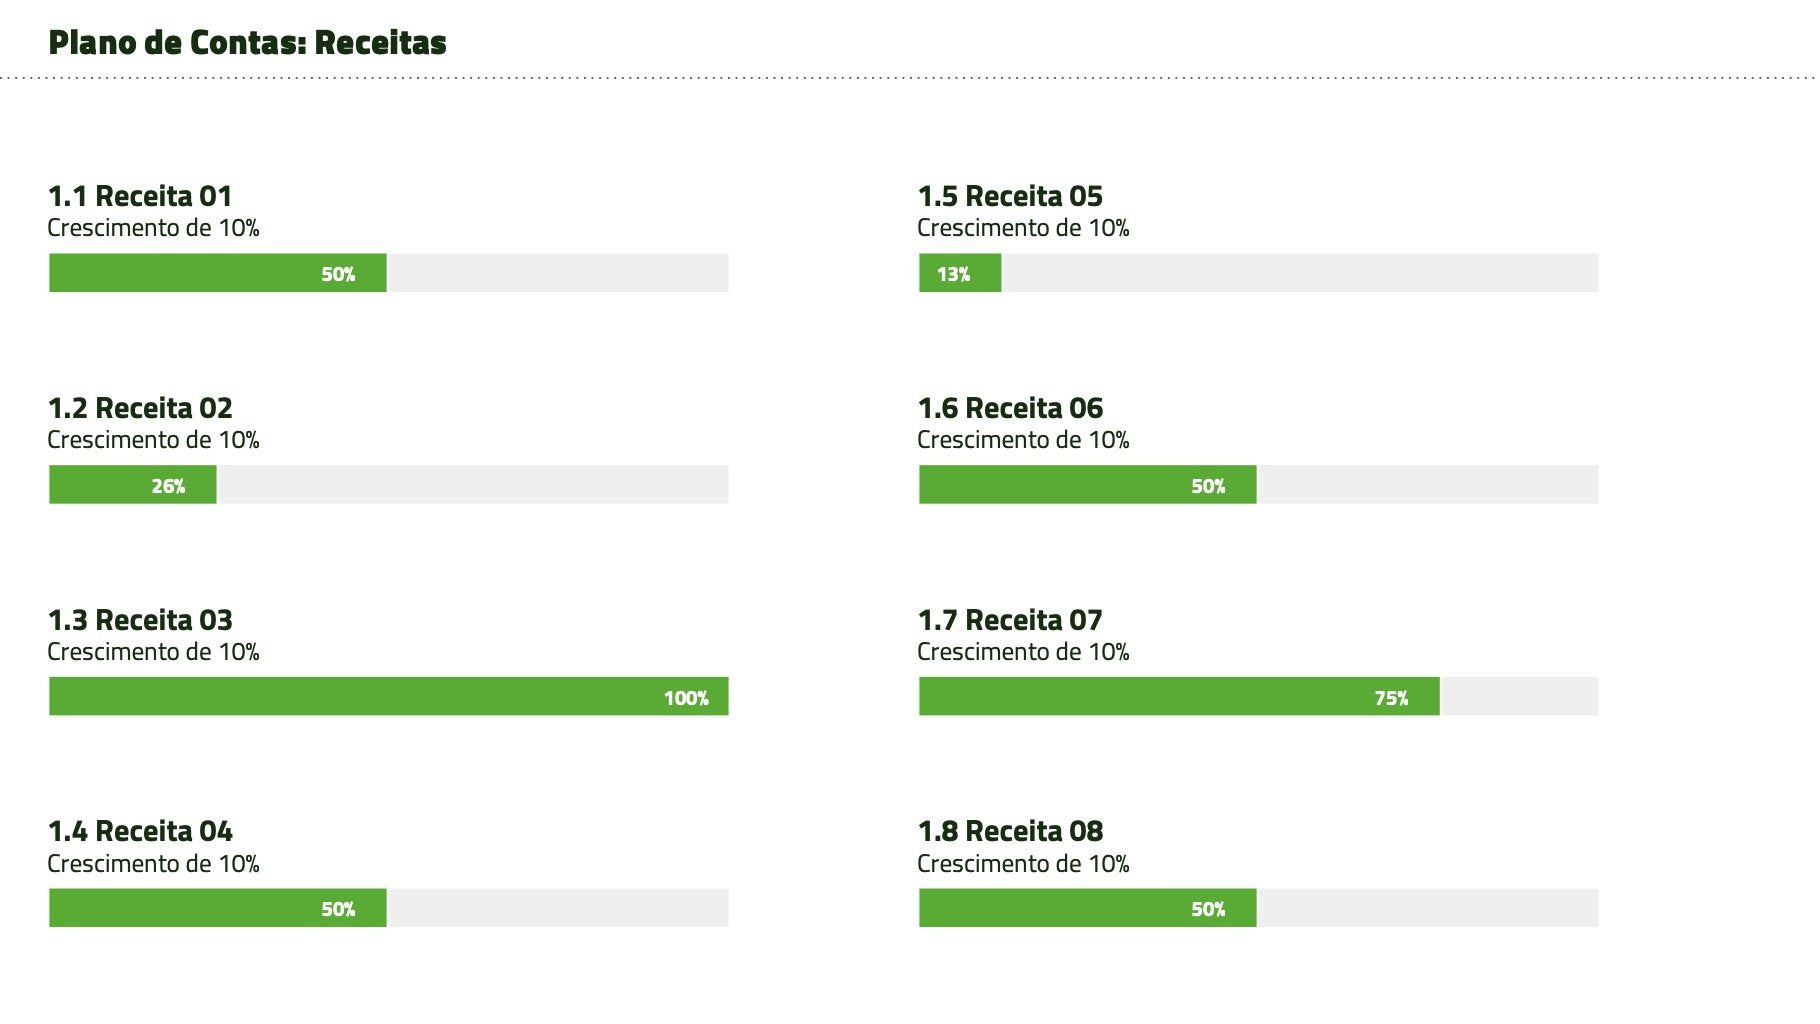Click the 26% label on Receita 02 bar
Image resolution: width=1820 pixels, height=1024 pixels.
(168, 486)
